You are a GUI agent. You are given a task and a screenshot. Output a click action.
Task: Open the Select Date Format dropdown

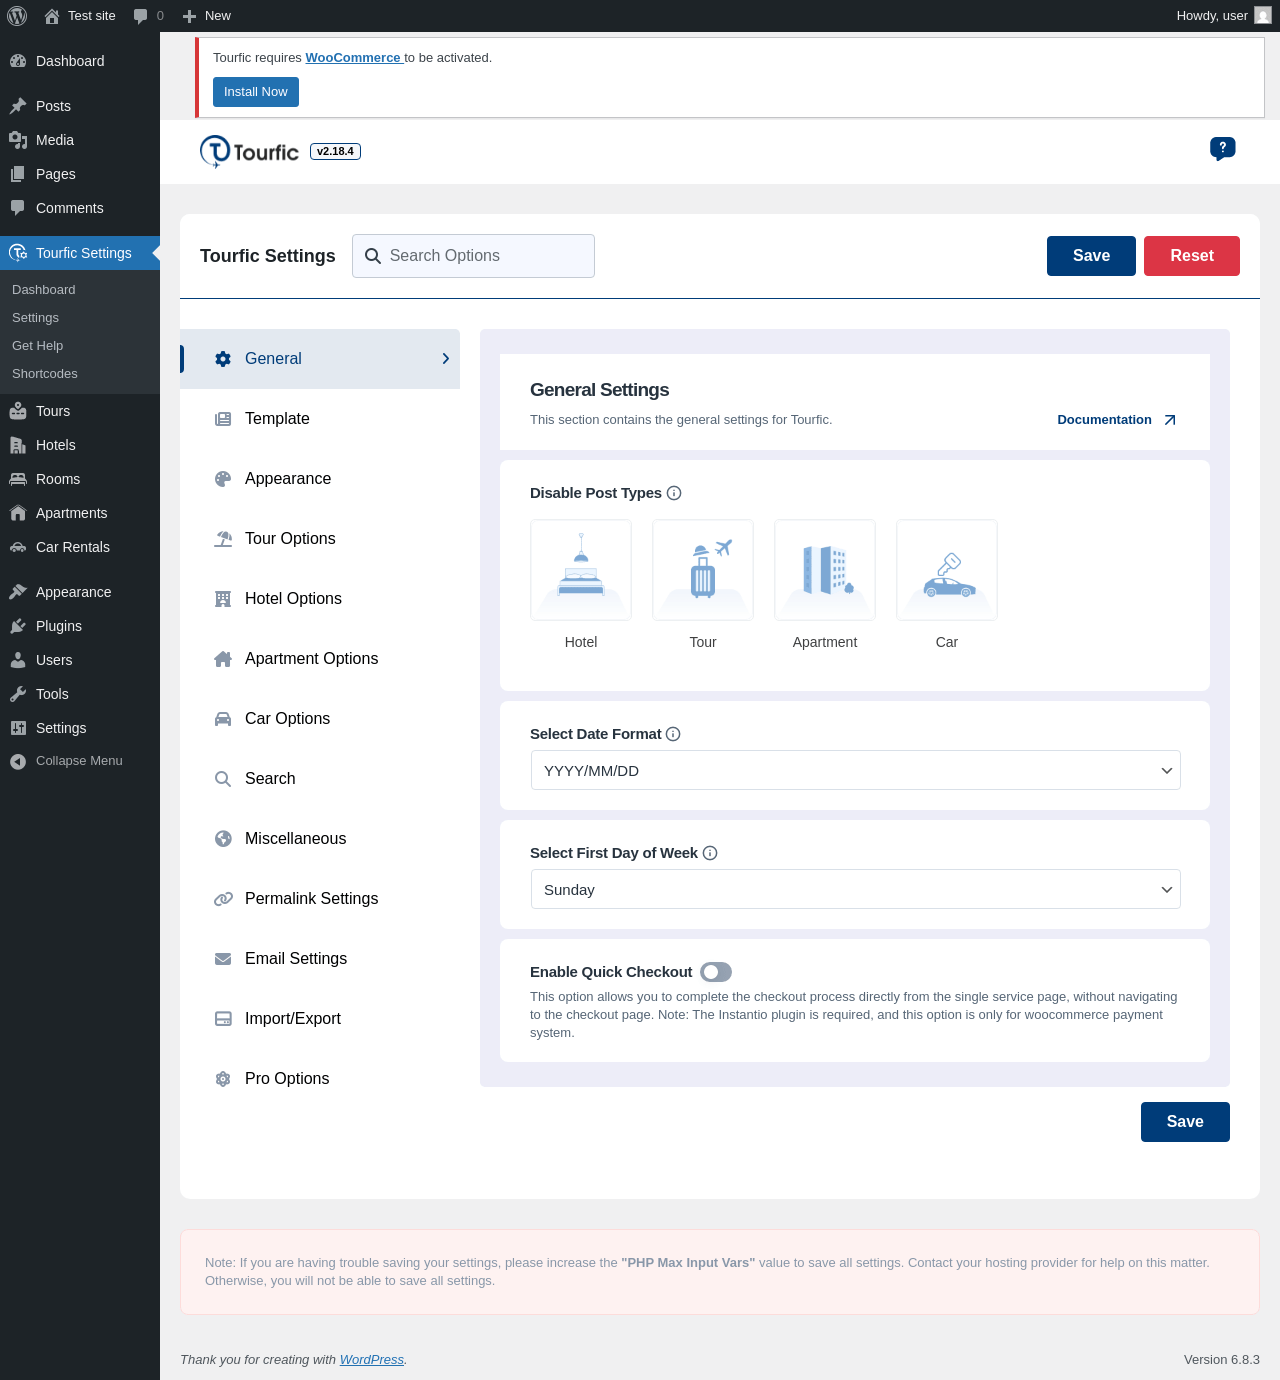click(856, 770)
